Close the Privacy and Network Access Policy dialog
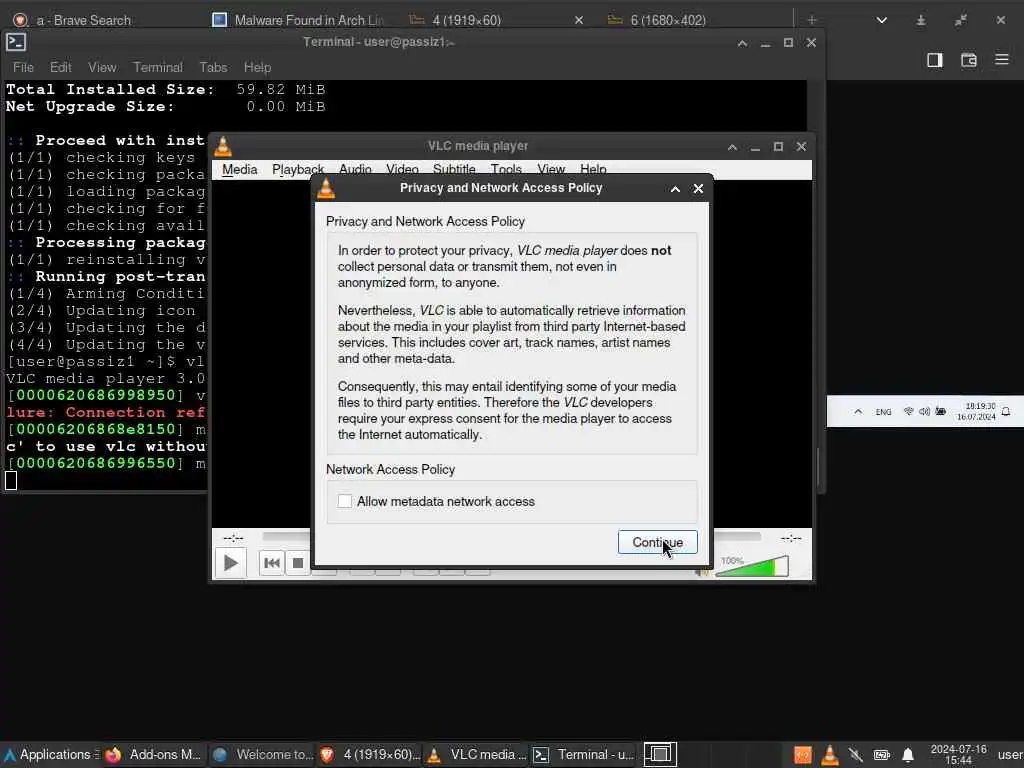The image size is (1024, 768). 698,189
